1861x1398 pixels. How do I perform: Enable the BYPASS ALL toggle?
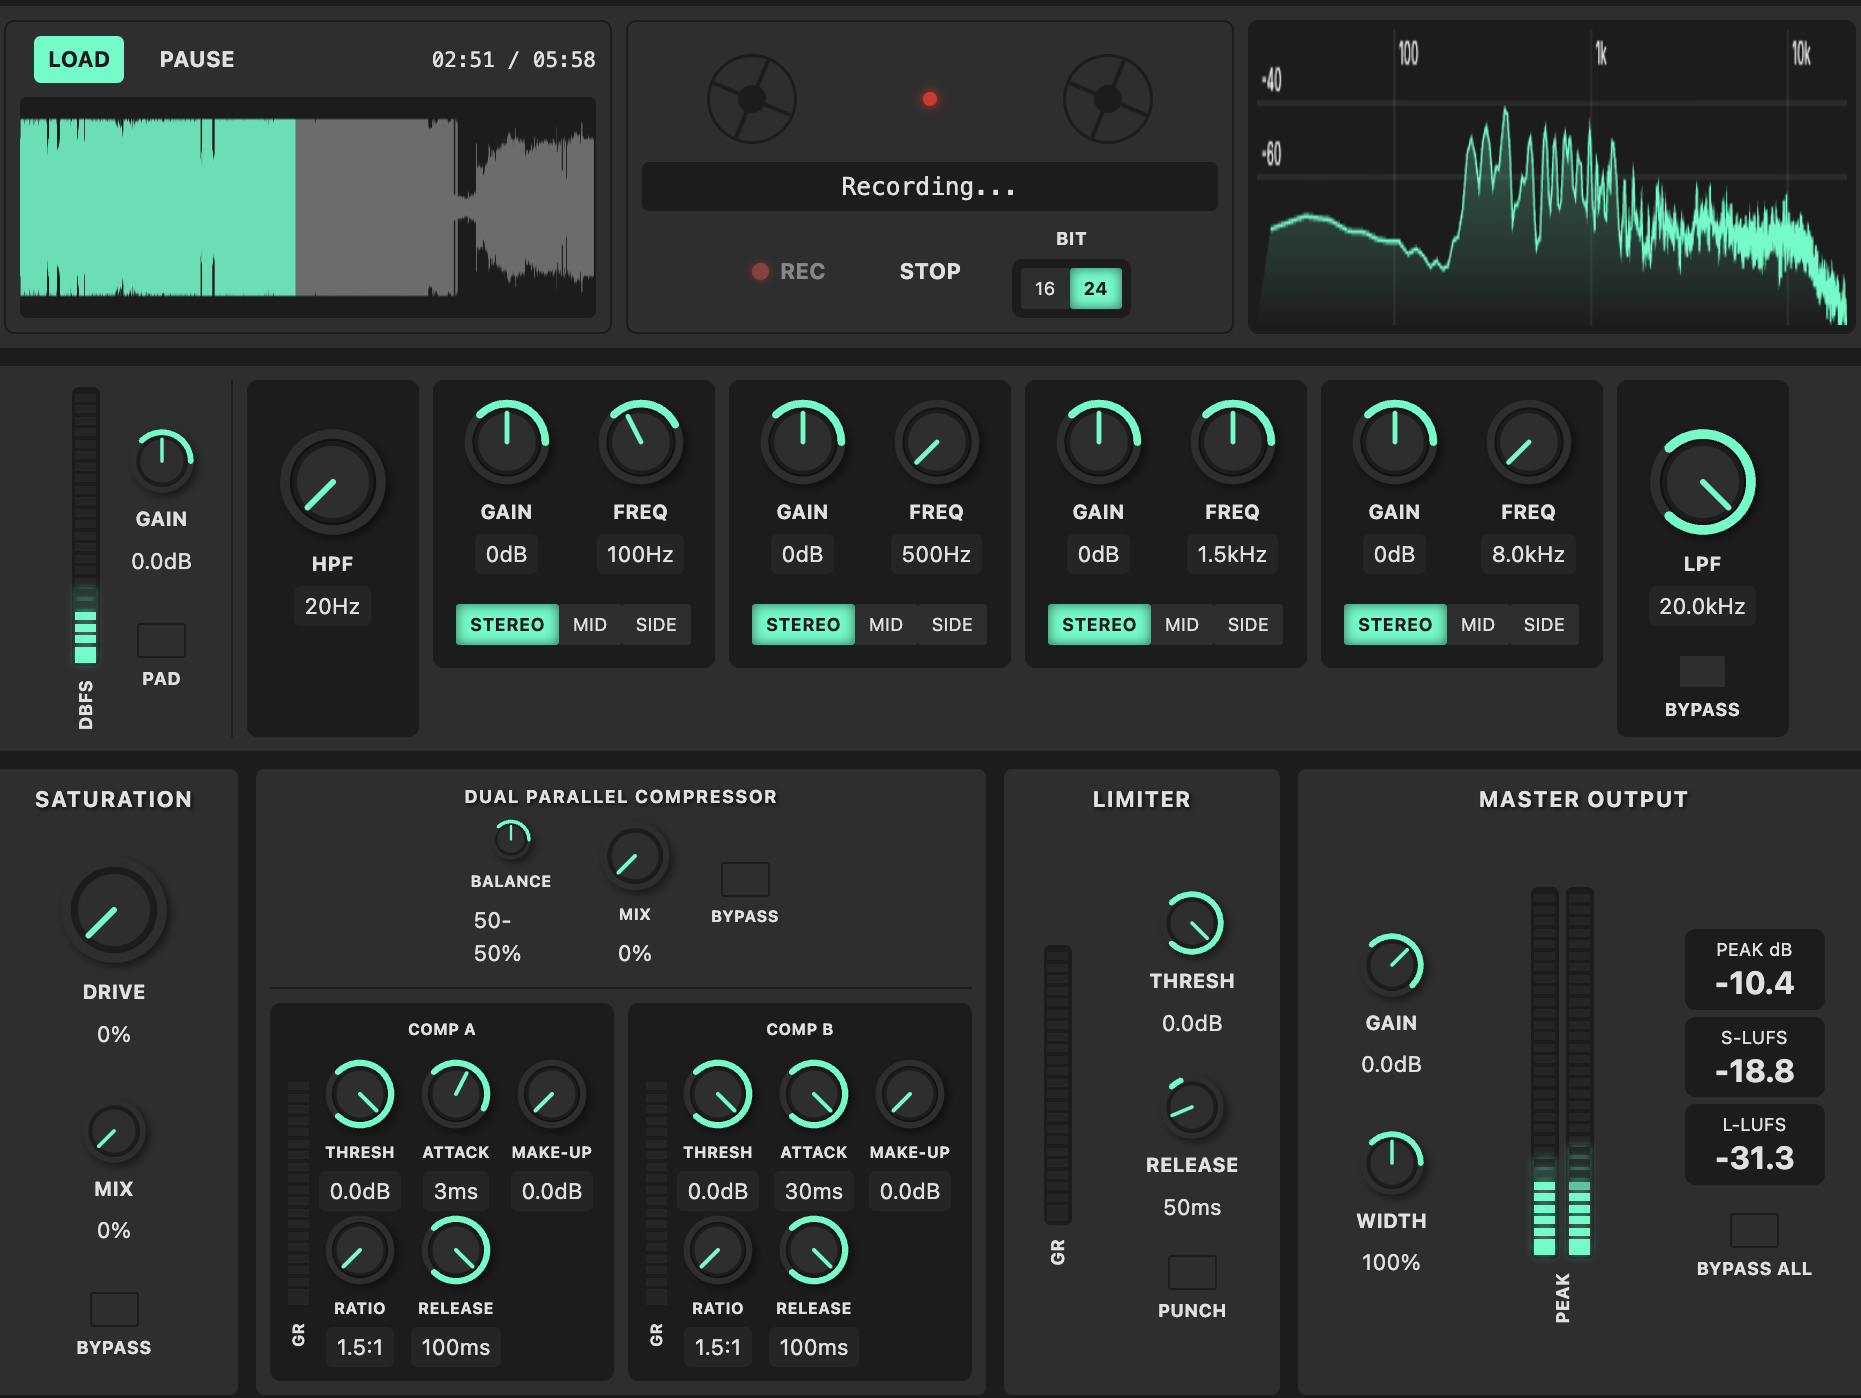click(1754, 1230)
